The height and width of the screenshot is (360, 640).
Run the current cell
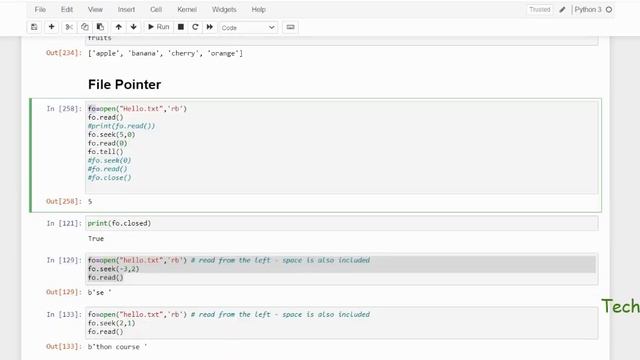(158, 27)
